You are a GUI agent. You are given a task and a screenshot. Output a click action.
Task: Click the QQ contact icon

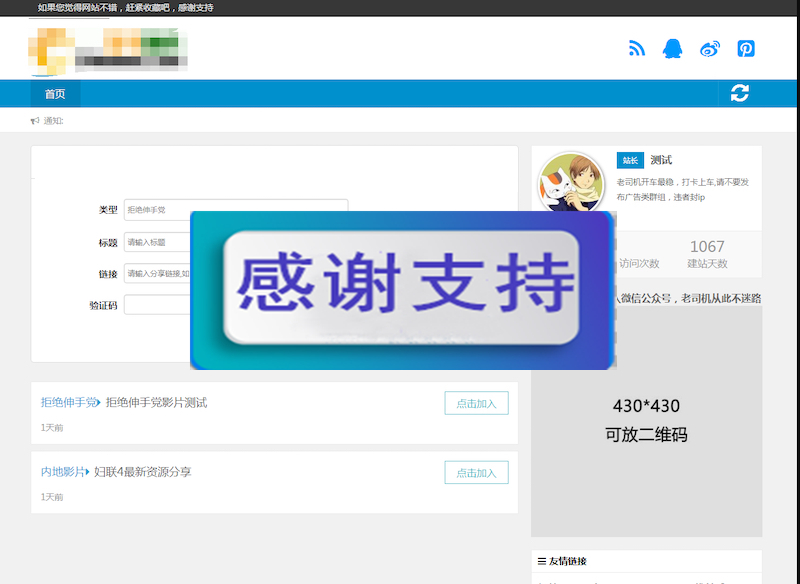point(673,48)
